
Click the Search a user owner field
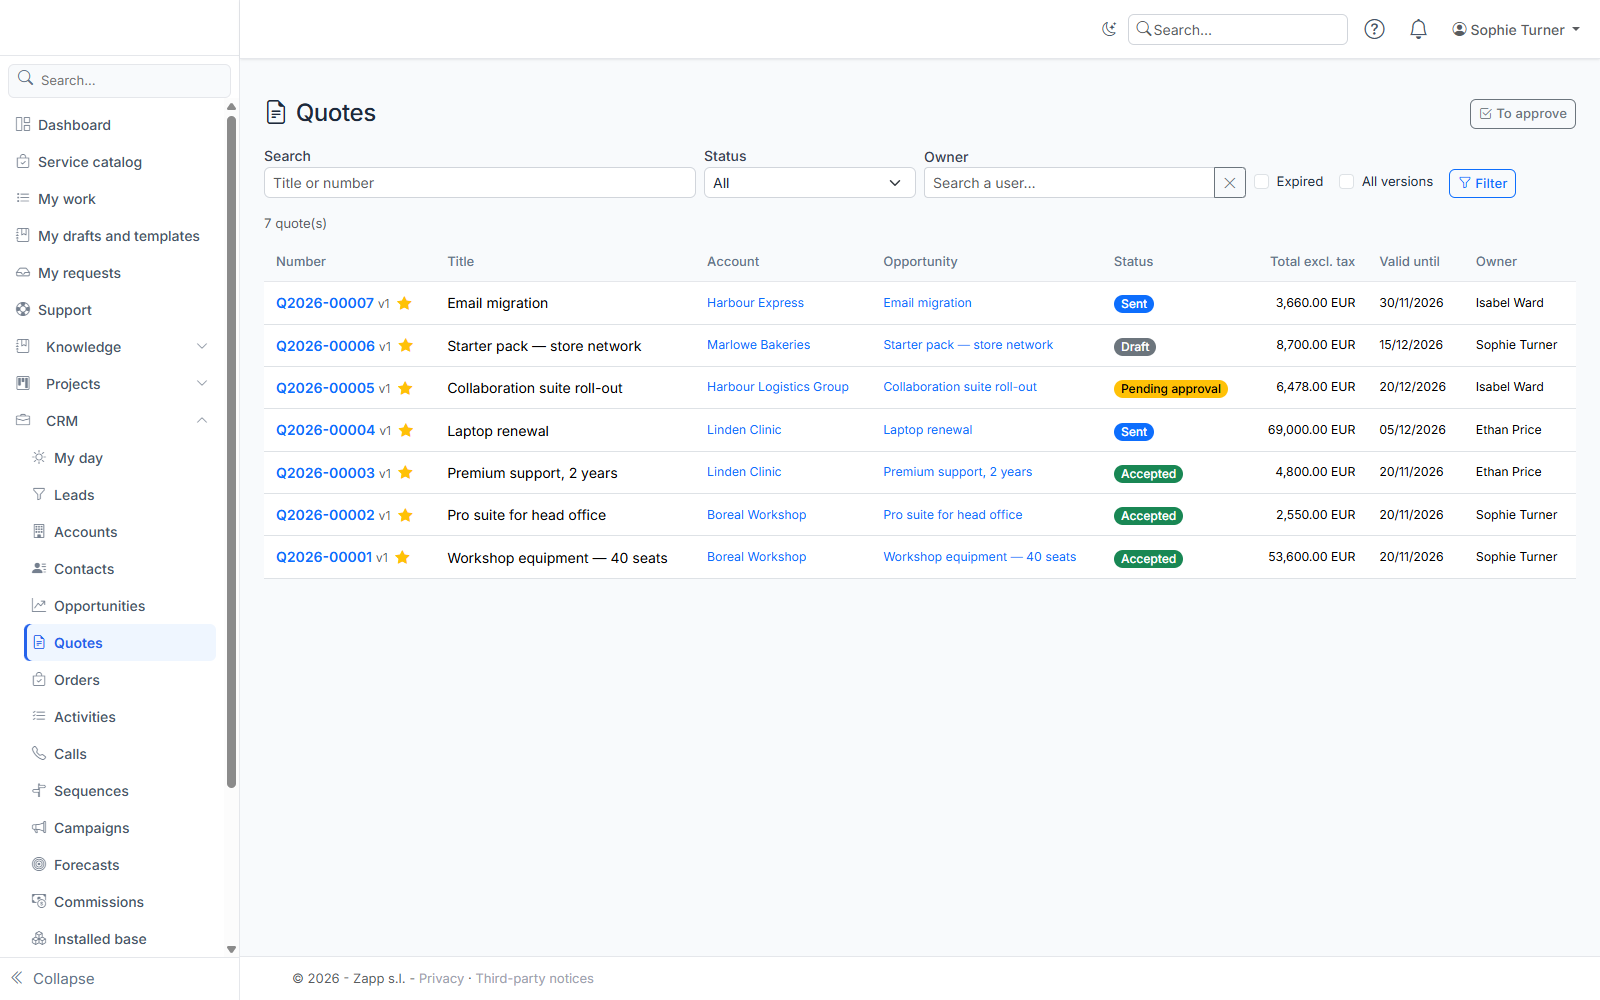click(x=1069, y=183)
